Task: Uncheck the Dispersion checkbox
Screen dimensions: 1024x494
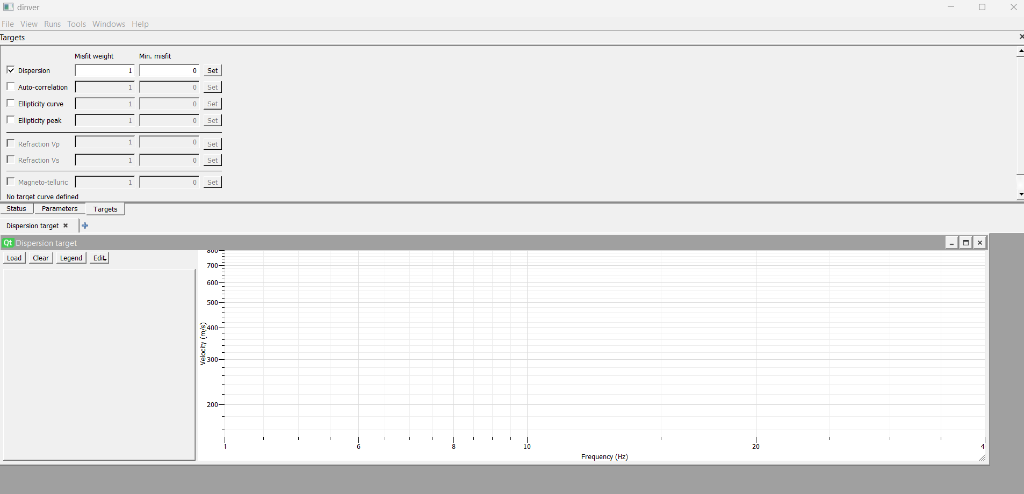Action: [11, 71]
